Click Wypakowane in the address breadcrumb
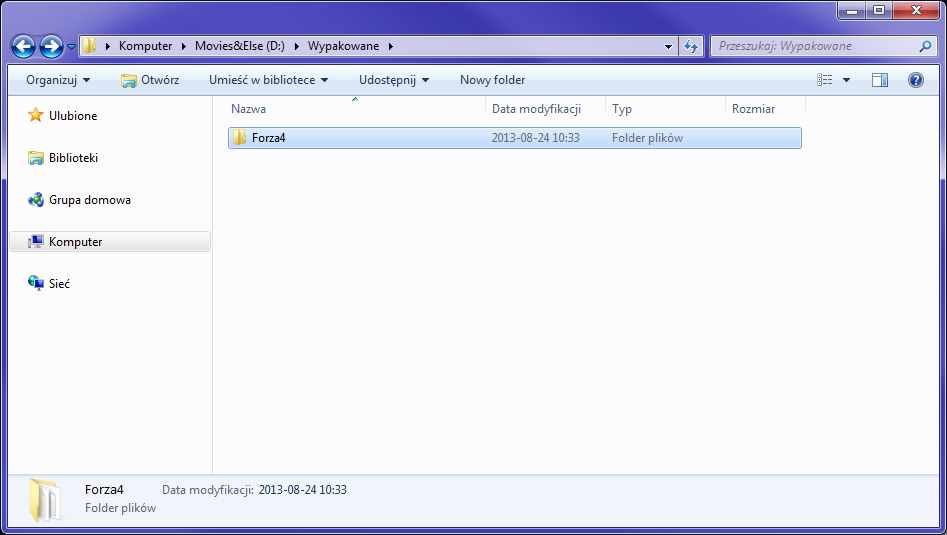The image size is (947, 535). 343,46
